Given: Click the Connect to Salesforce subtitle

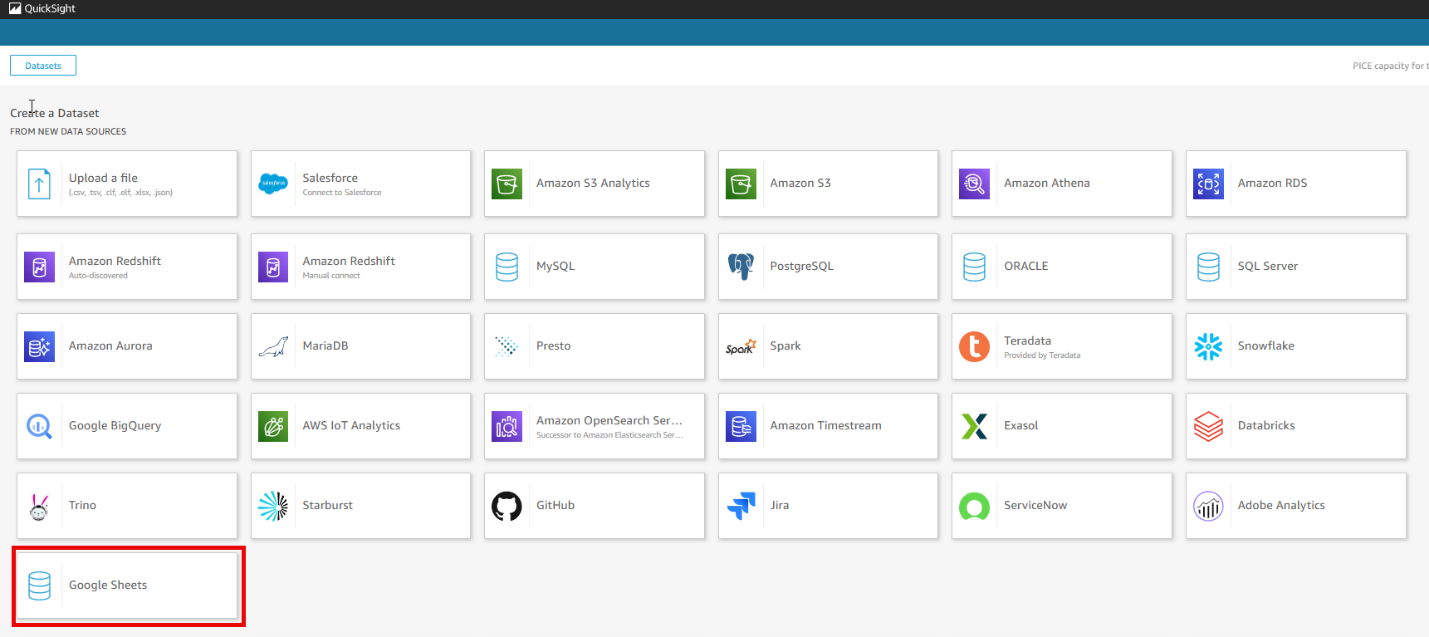Looking at the screenshot, I should 342,192.
